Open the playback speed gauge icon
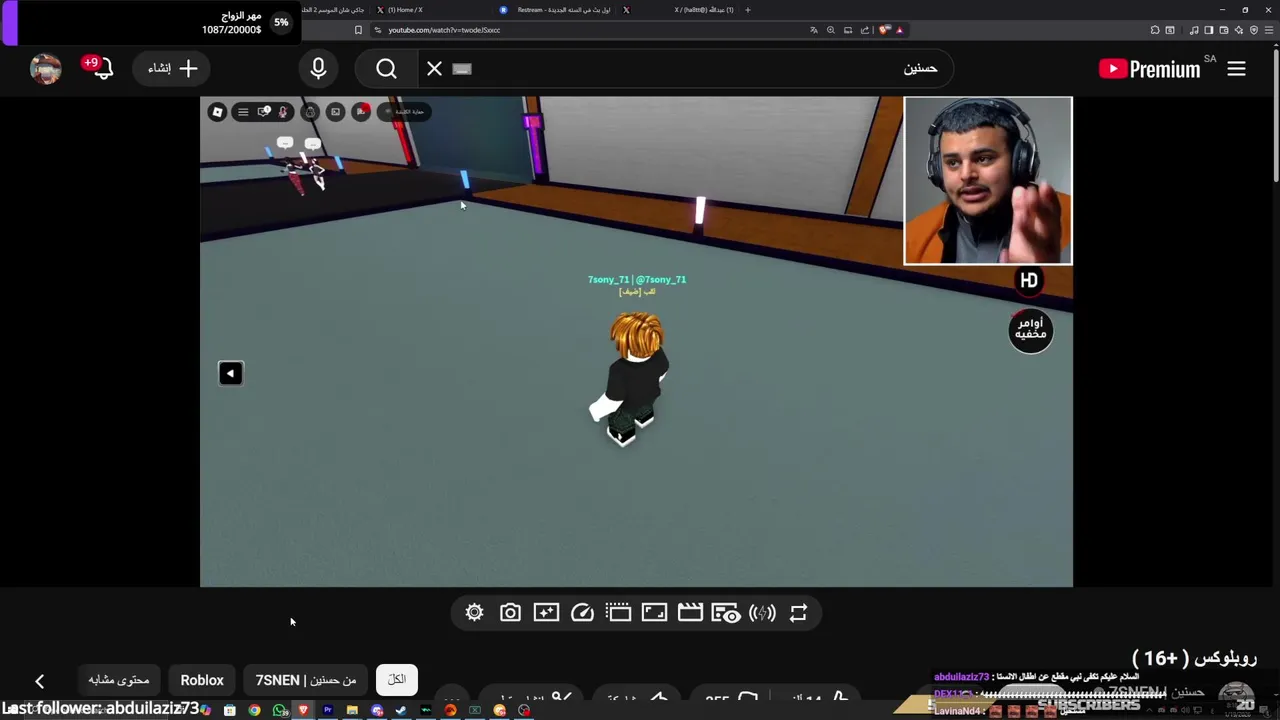This screenshot has height=720, width=1280. pos(582,613)
